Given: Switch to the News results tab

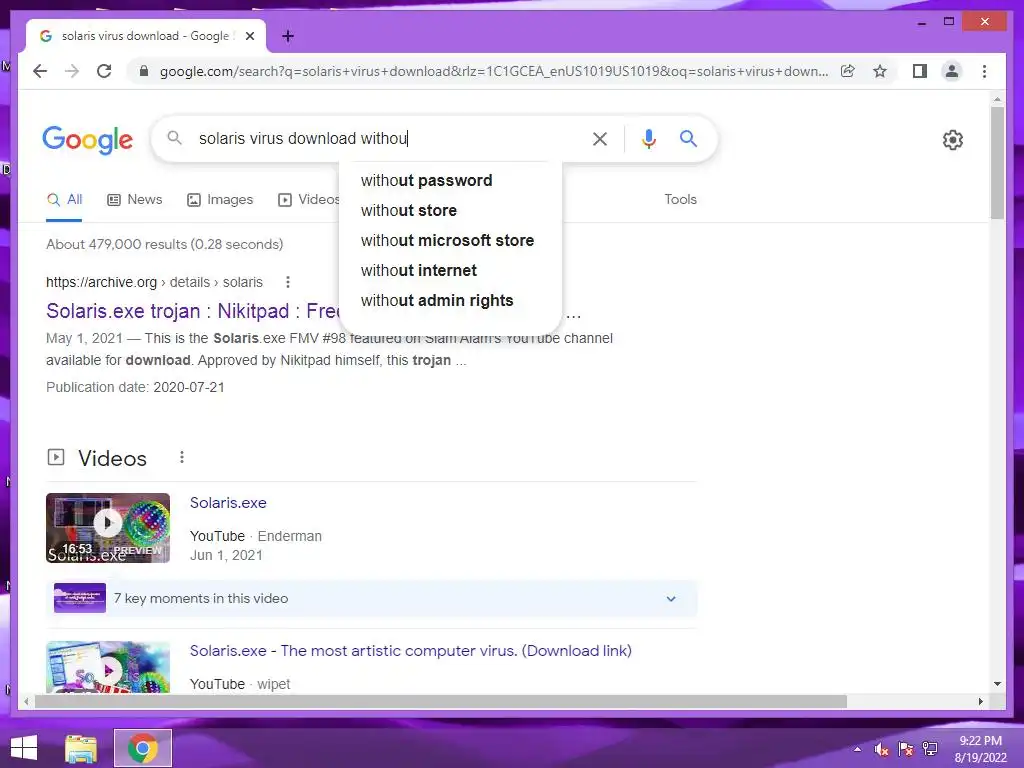Looking at the screenshot, I should [135, 200].
